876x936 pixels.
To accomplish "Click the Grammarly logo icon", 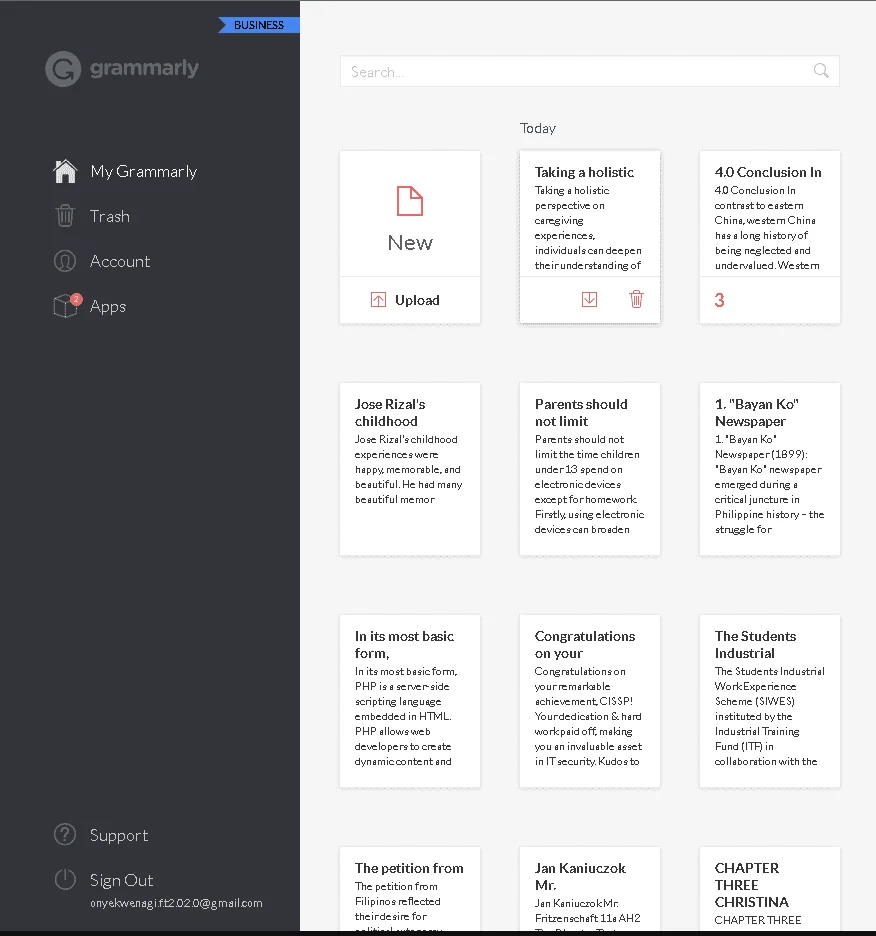I will (63, 69).
